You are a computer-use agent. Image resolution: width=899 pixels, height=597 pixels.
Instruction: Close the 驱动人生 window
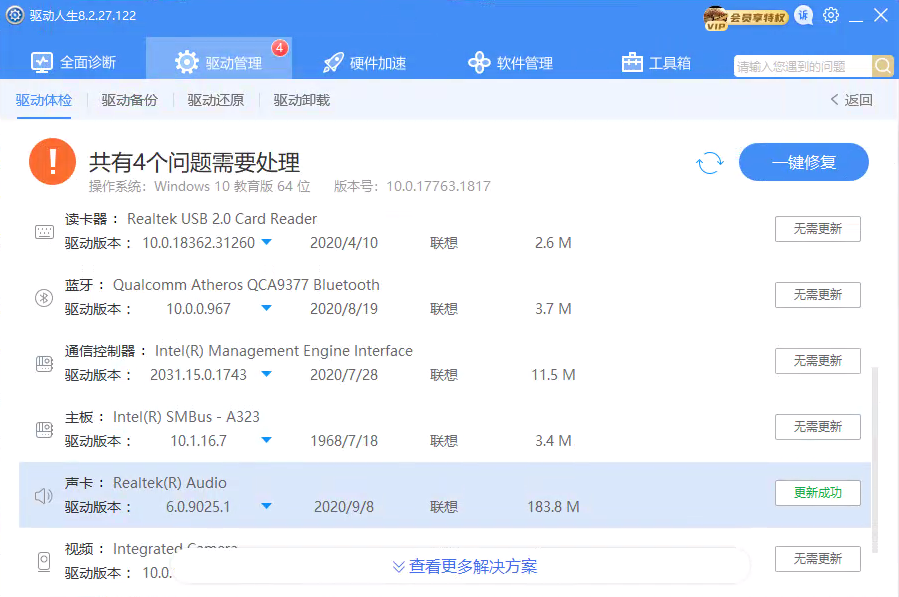click(881, 15)
